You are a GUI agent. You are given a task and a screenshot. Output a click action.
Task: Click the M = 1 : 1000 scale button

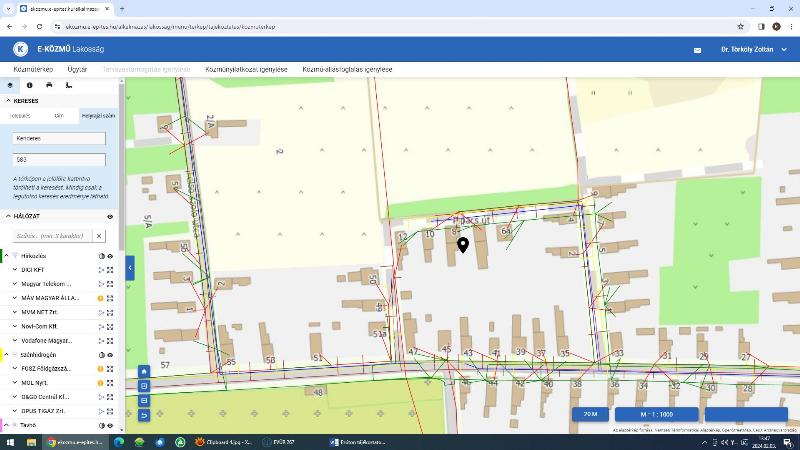(657, 414)
